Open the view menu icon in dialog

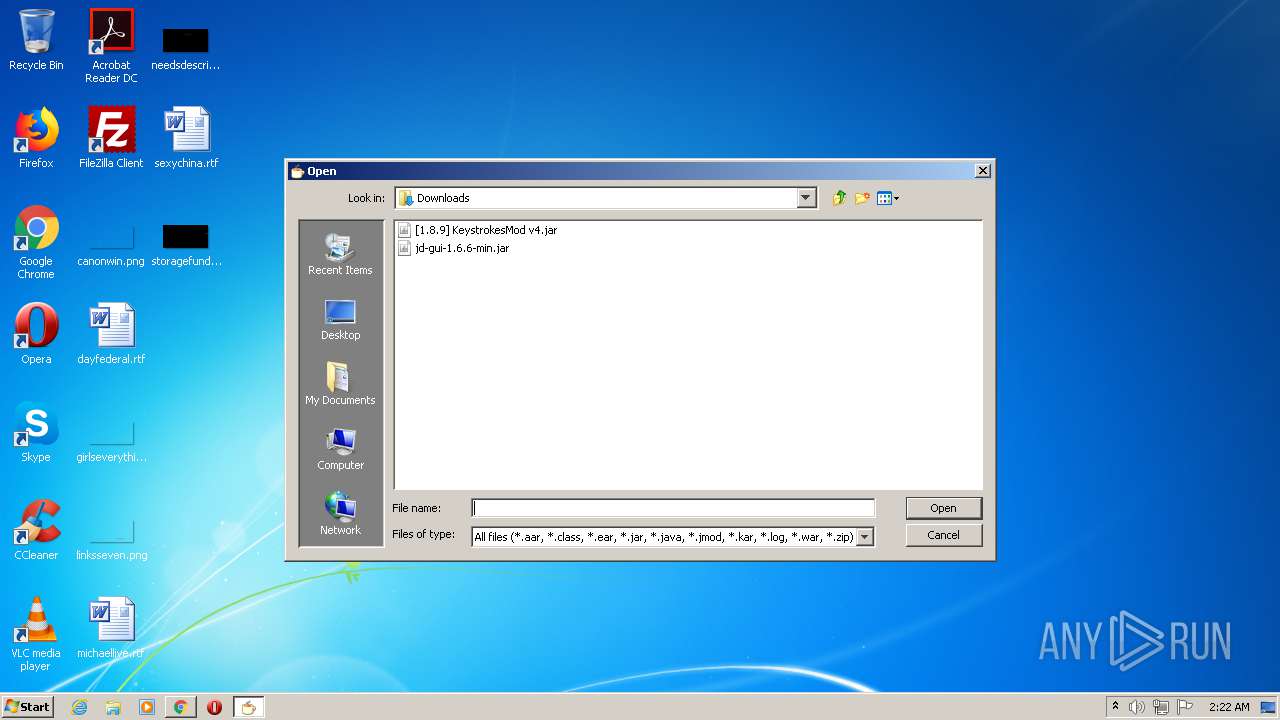tap(888, 198)
